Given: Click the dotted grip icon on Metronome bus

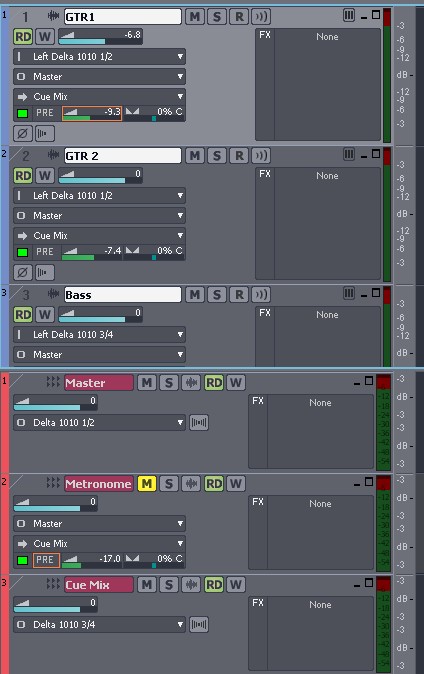Looking at the screenshot, I should (53, 483).
